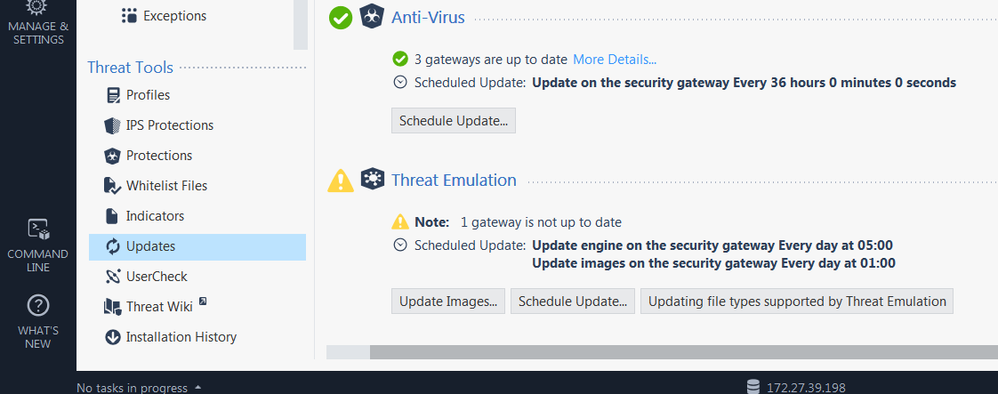Open Threat Wiki external link
Image resolution: width=998 pixels, height=394 pixels.
[x=156, y=306]
